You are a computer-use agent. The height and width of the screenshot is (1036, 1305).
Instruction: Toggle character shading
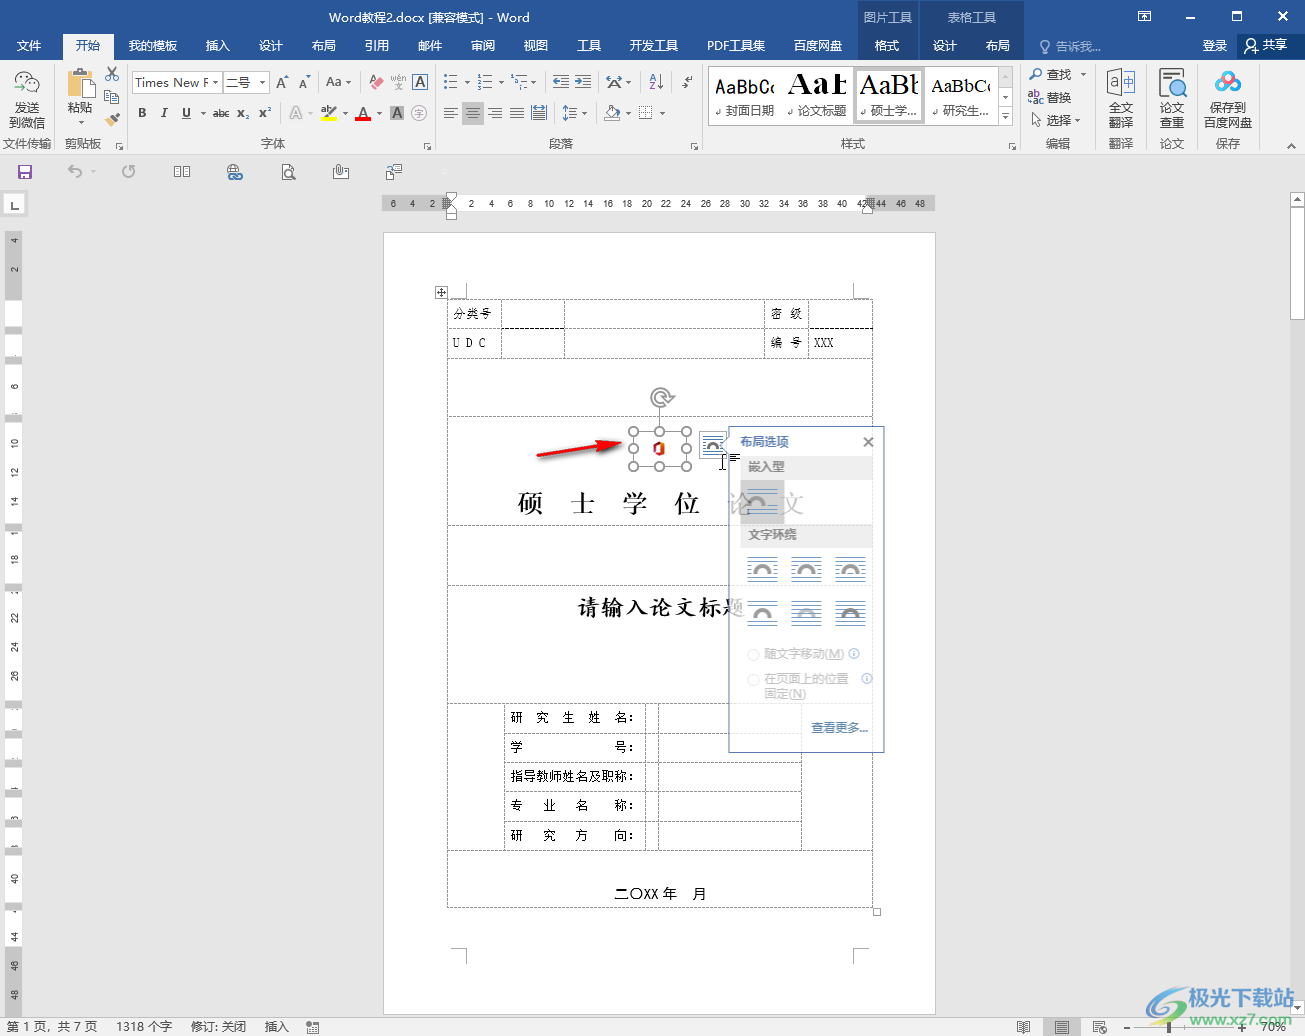click(x=397, y=113)
